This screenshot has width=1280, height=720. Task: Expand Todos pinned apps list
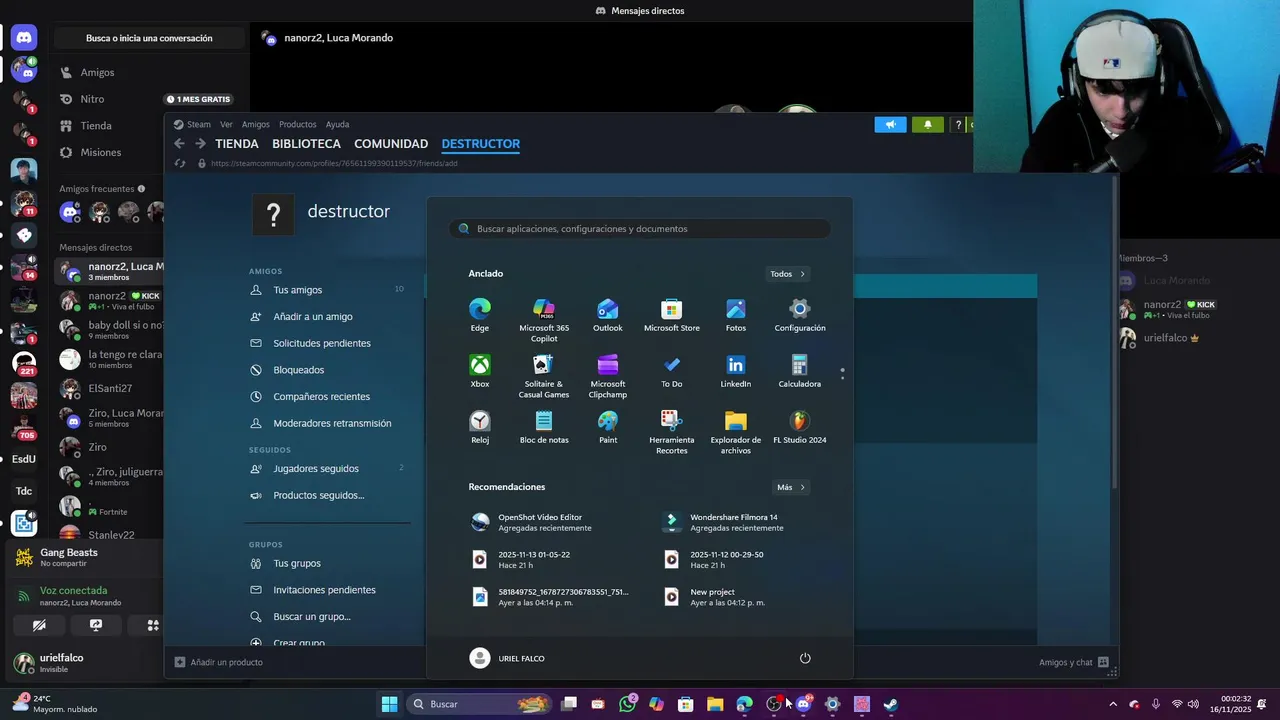click(x=788, y=274)
